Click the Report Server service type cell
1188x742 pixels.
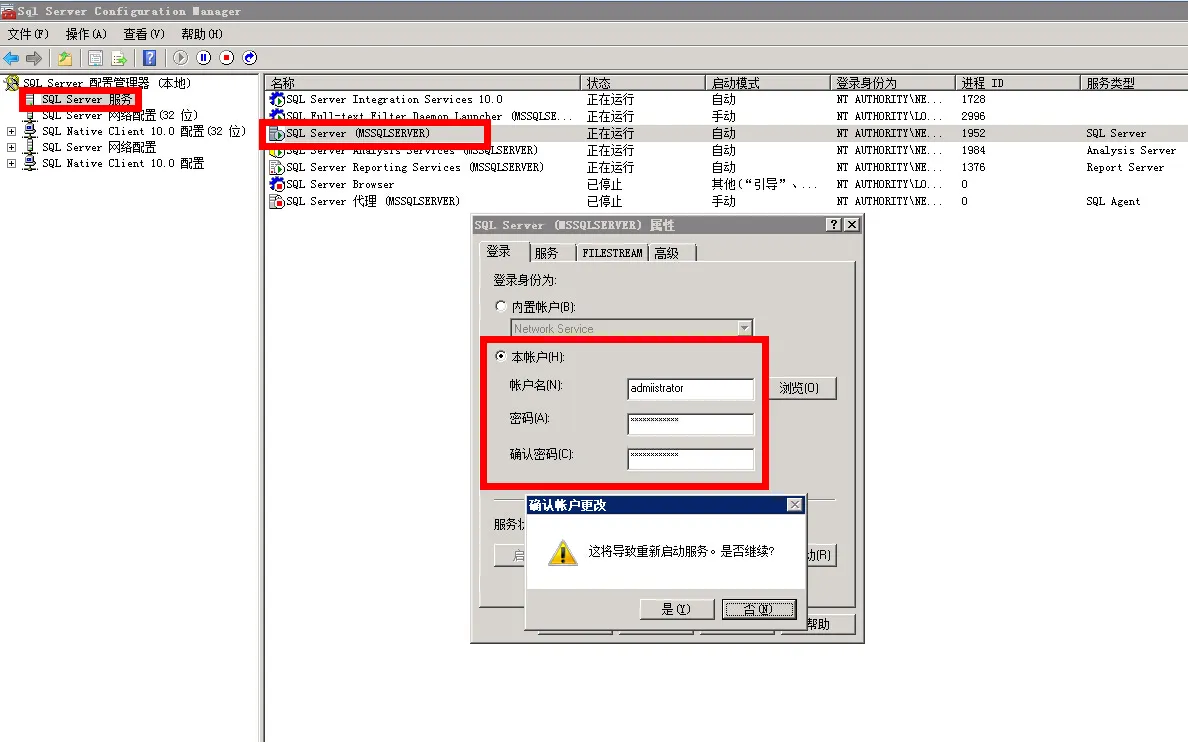click(1125, 167)
